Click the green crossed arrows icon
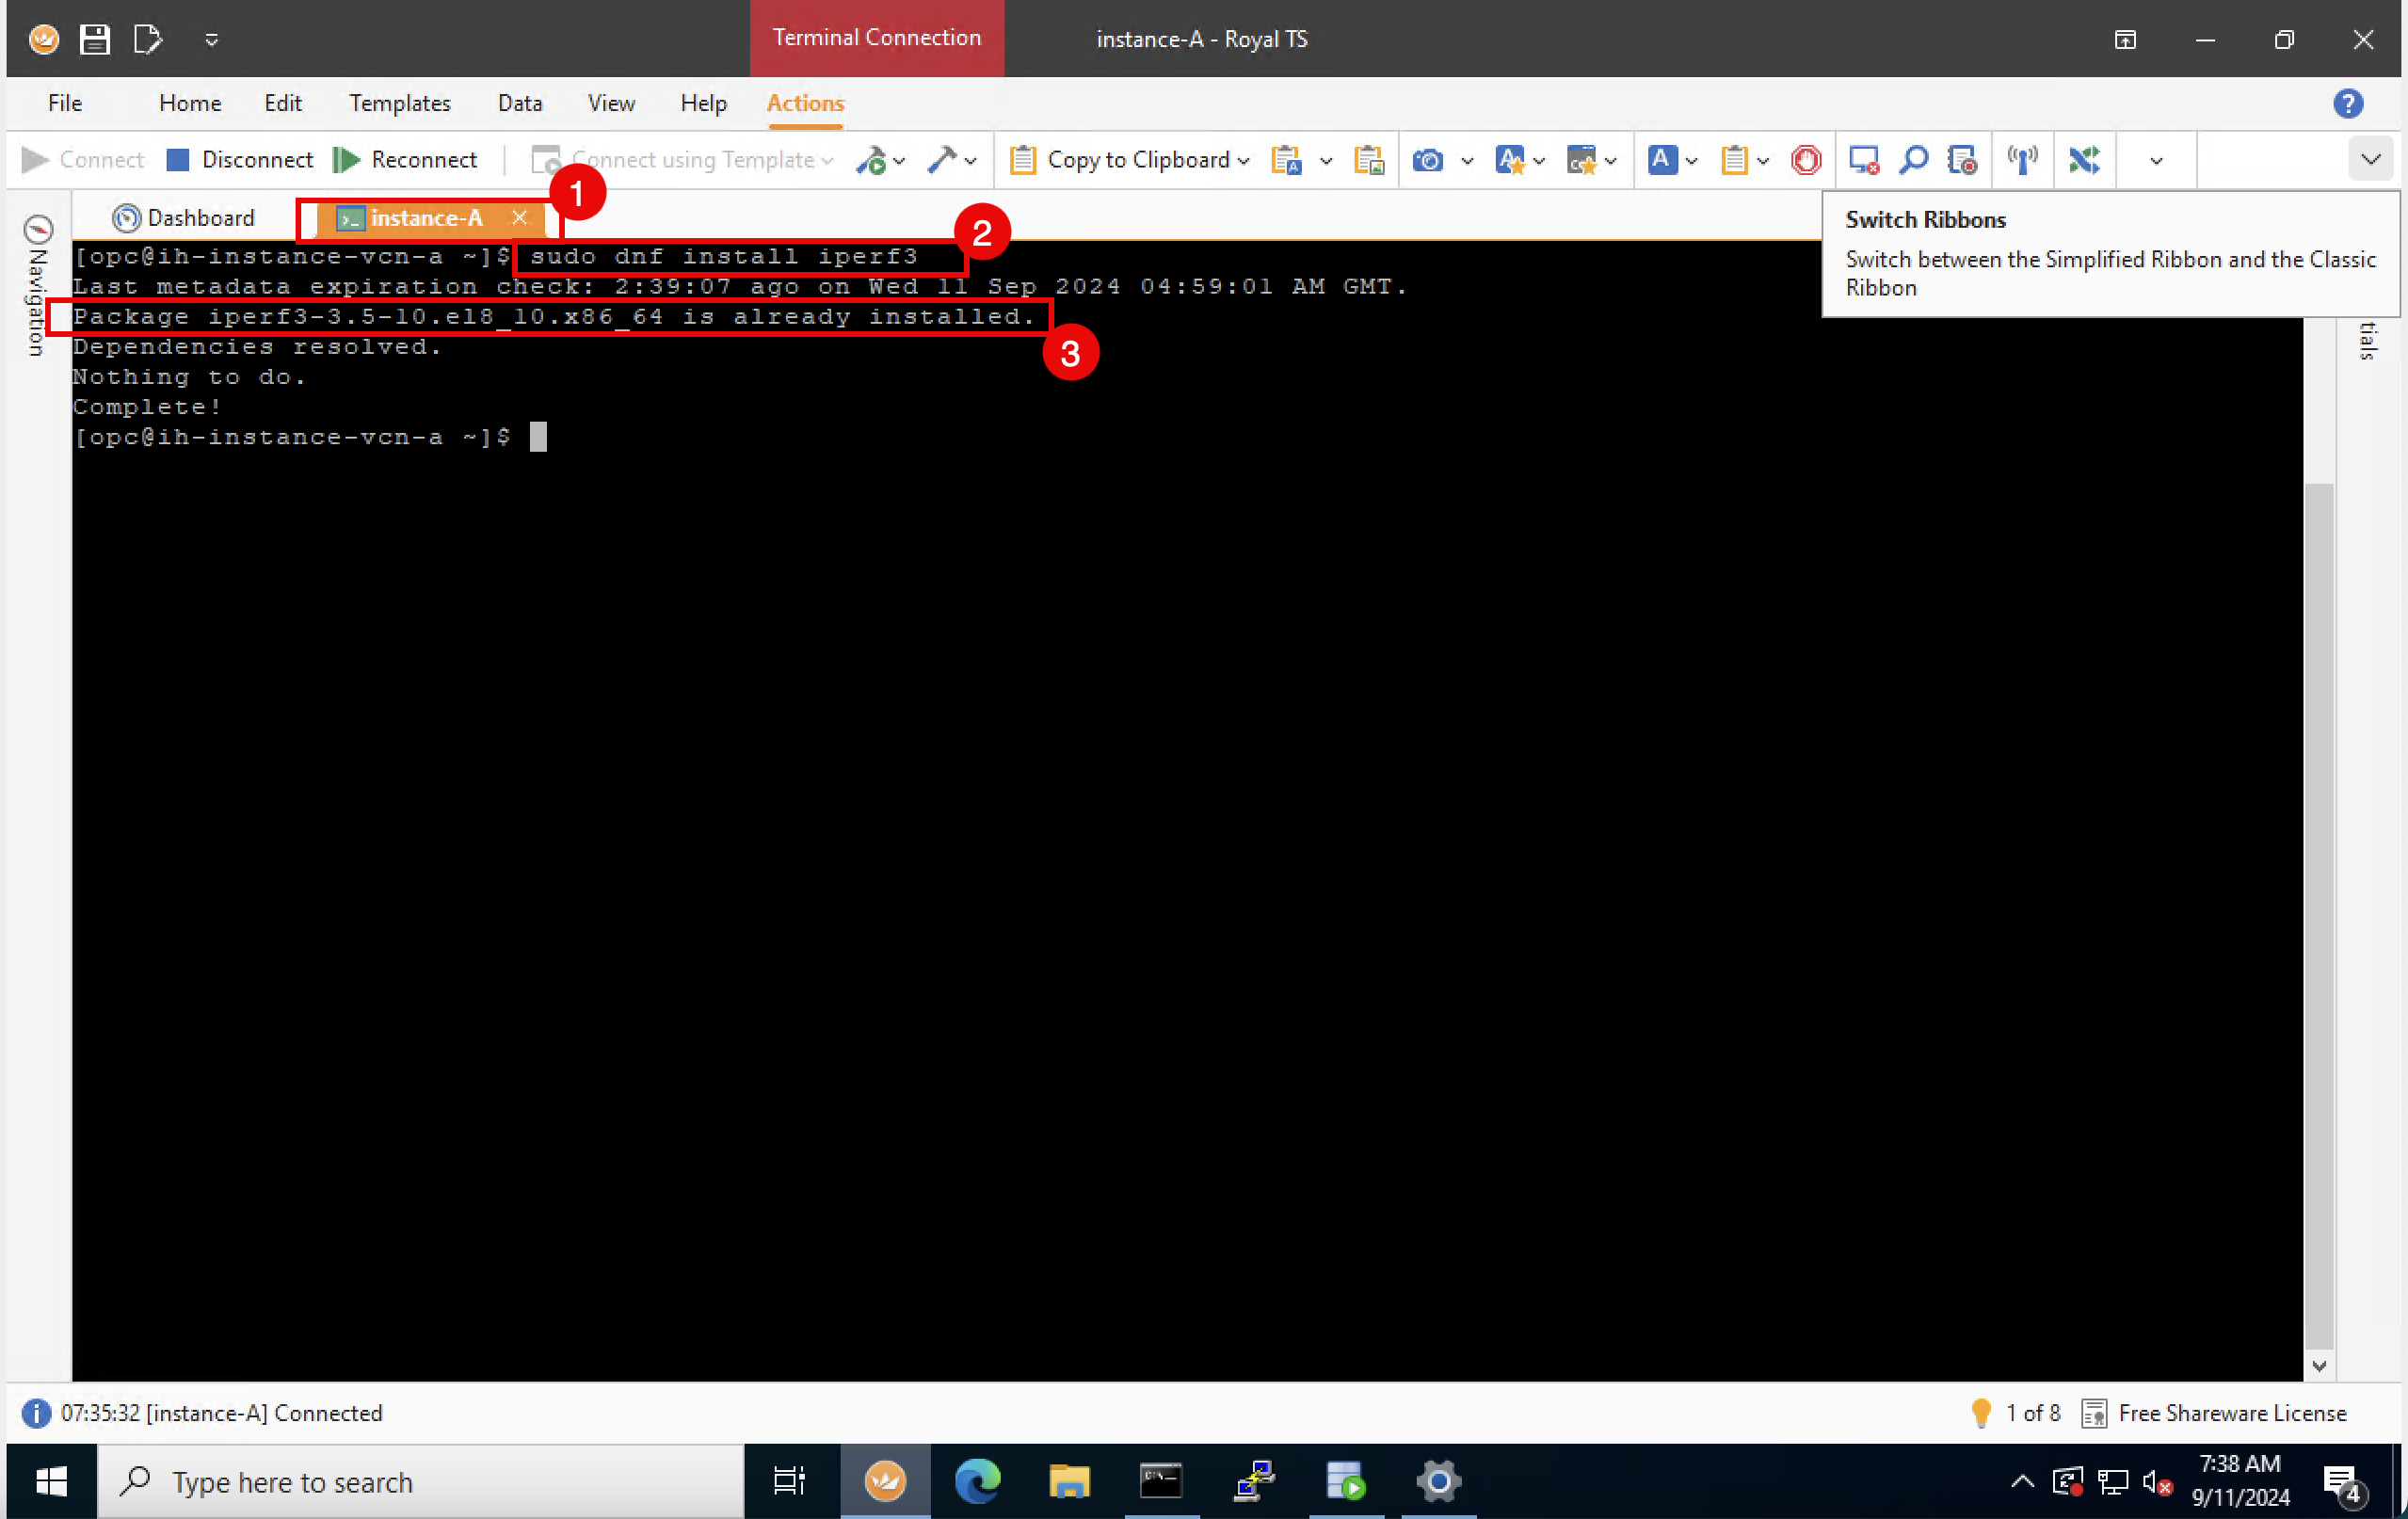Screen dimensions: 2408x1519 (2084, 160)
